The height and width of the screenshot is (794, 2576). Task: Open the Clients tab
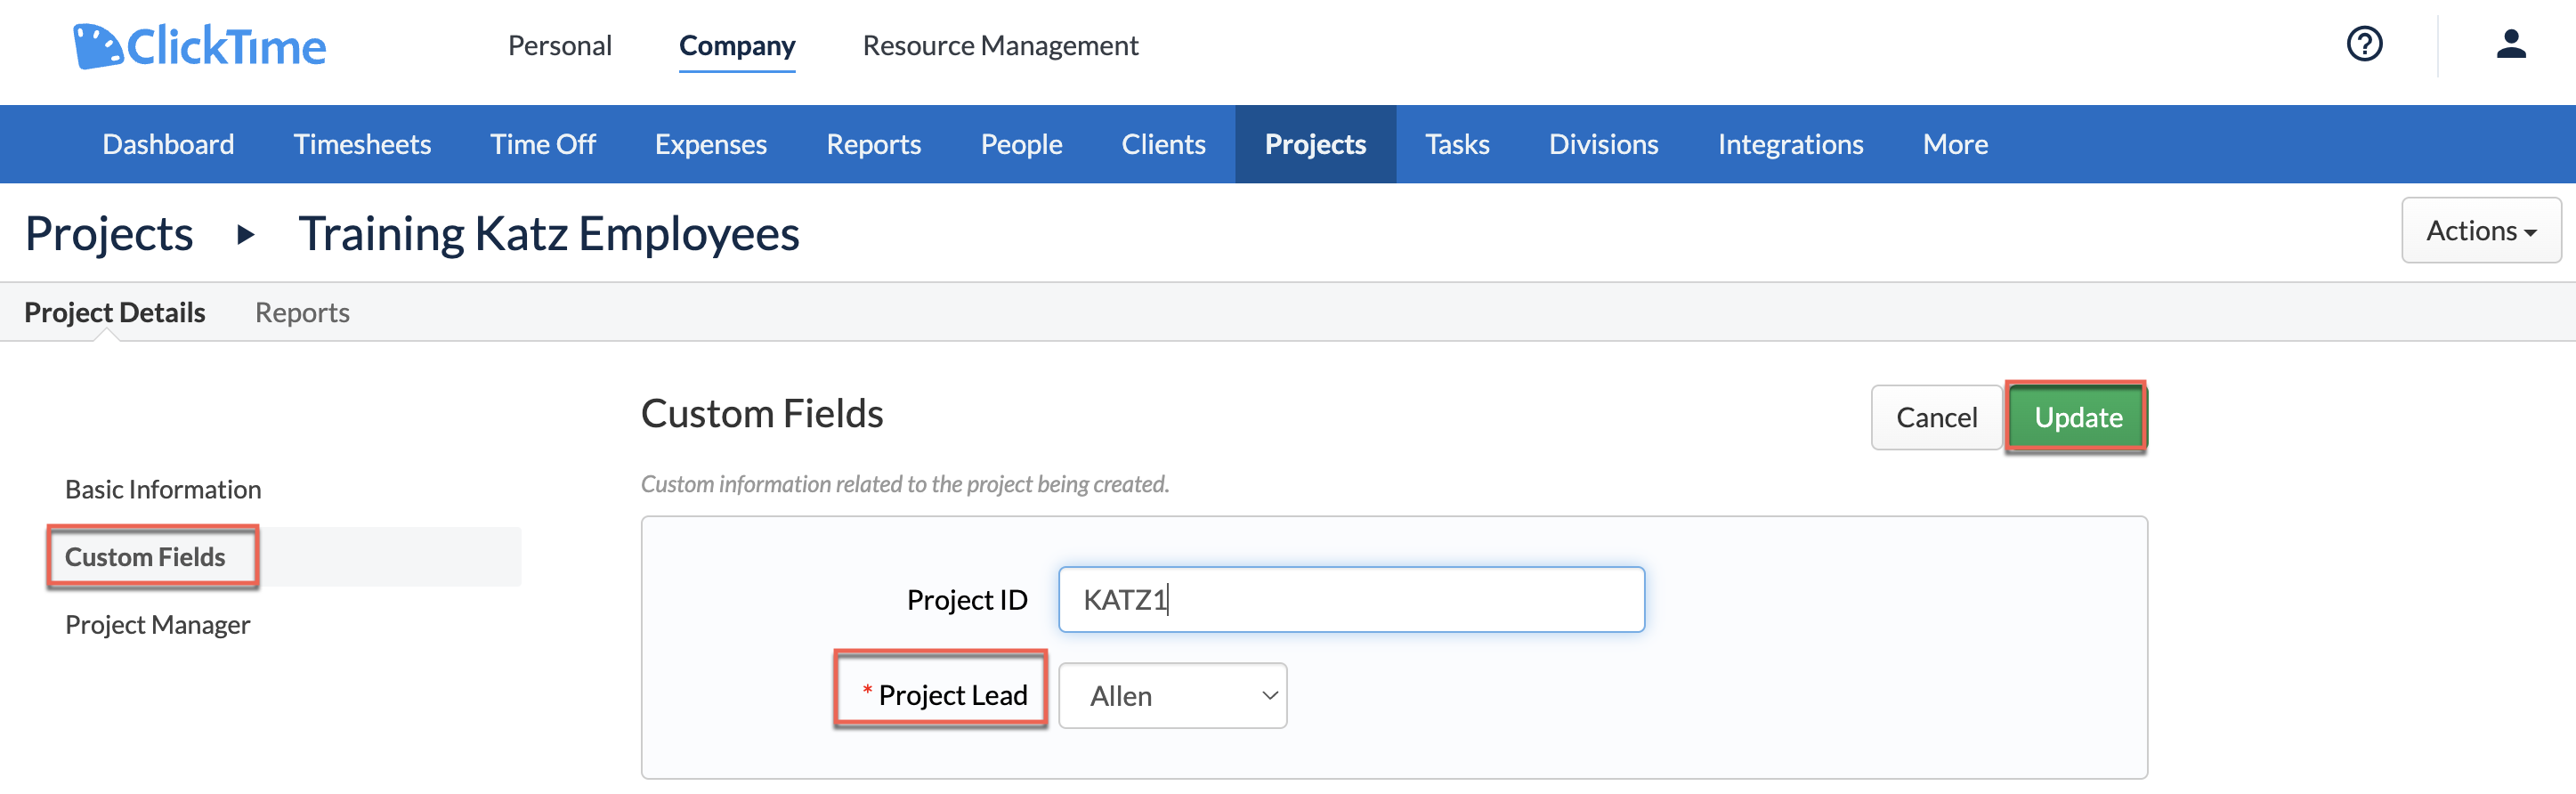(1163, 144)
